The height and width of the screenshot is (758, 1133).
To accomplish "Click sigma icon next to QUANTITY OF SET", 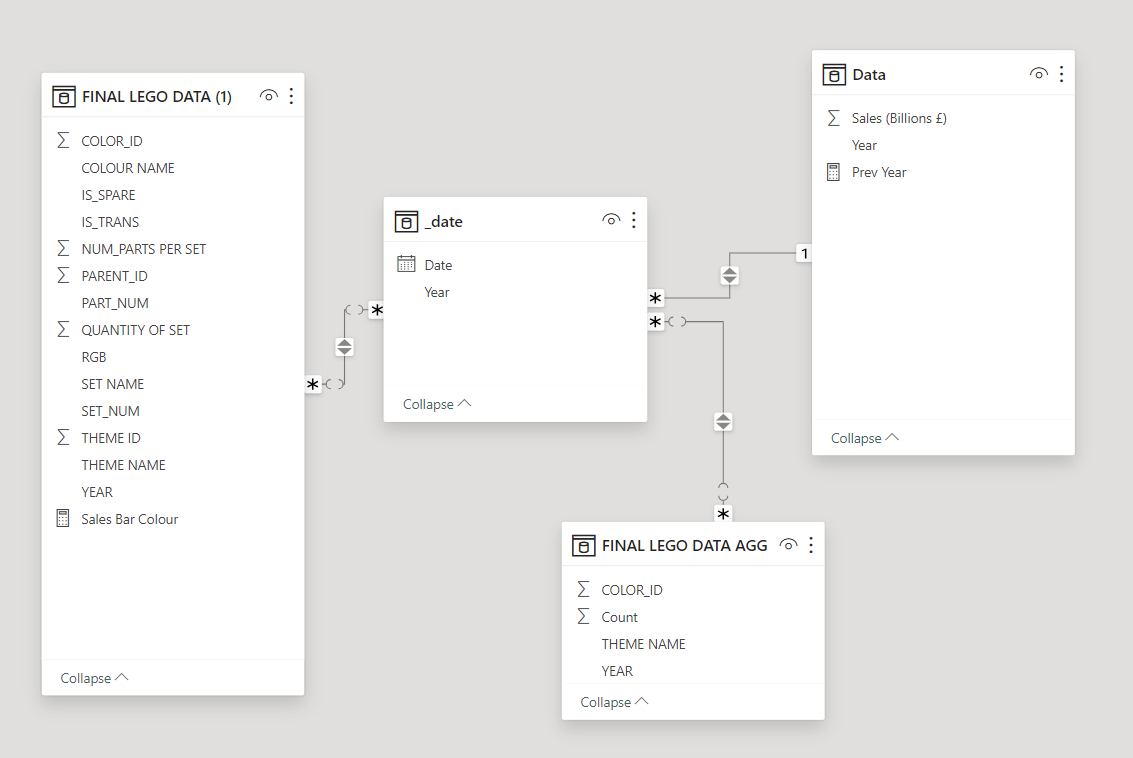I will [63, 330].
